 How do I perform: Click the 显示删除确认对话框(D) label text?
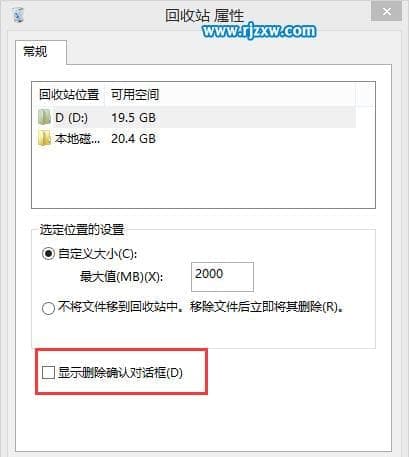[120, 373]
